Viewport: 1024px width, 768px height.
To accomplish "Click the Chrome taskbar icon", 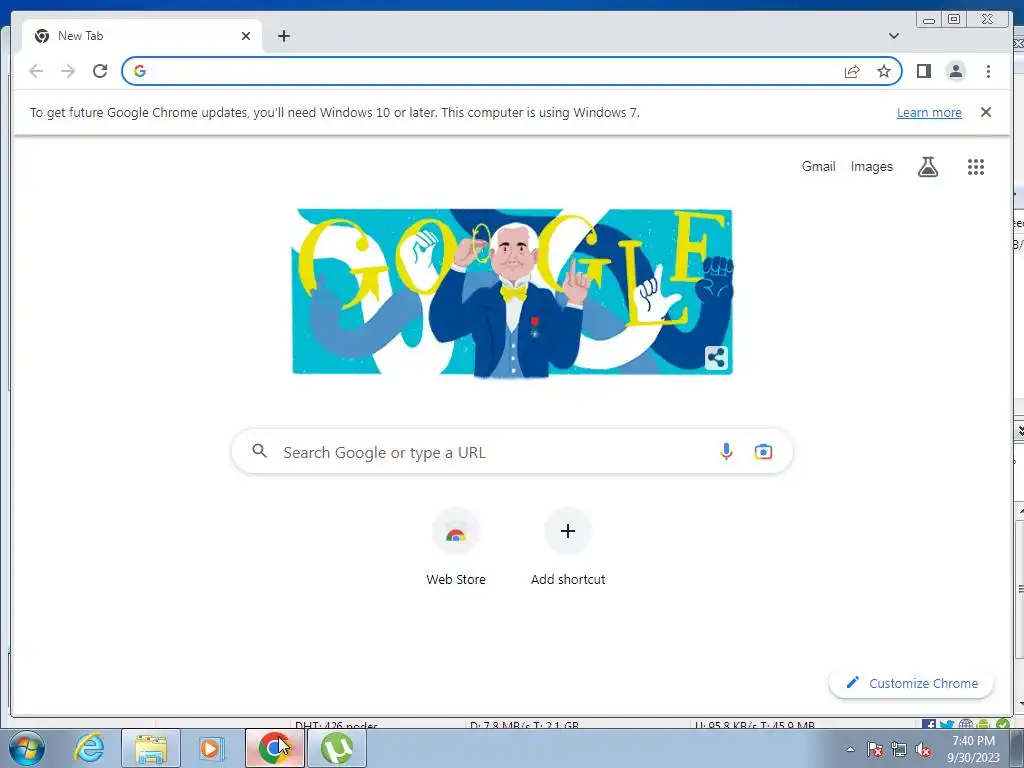I will tap(275, 748).
